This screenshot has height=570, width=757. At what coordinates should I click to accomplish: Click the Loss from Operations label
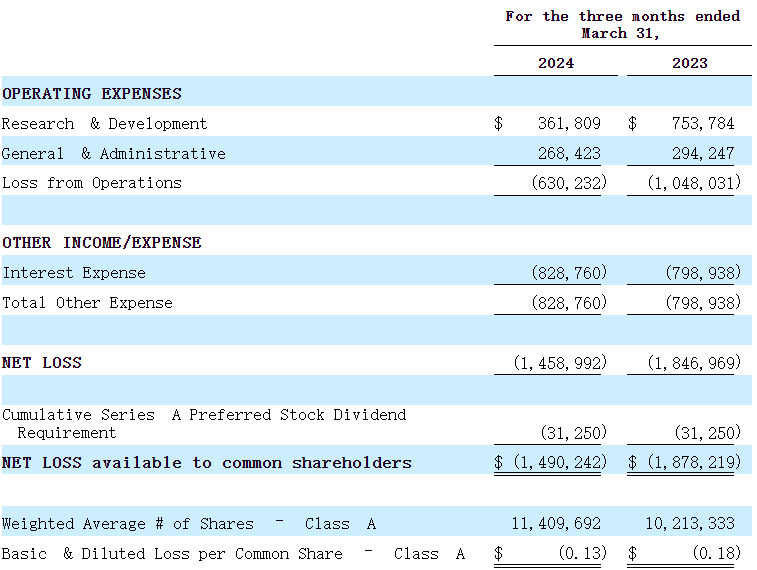(x=92, y=183)
